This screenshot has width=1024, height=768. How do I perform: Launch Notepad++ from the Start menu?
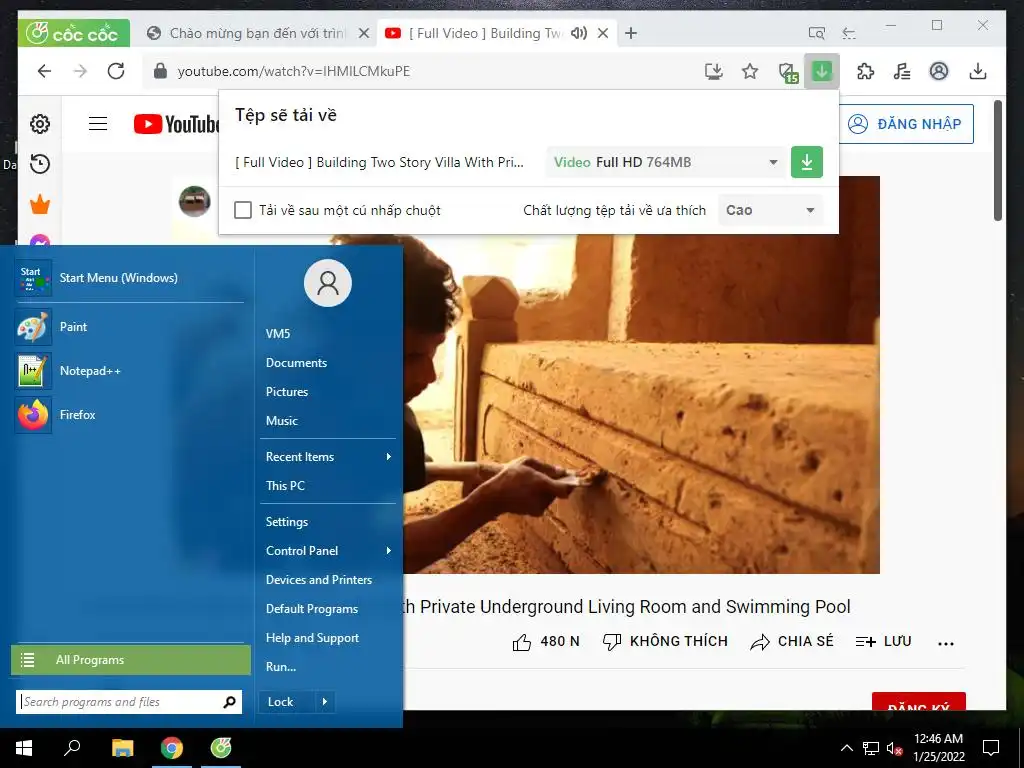[129, 370]
